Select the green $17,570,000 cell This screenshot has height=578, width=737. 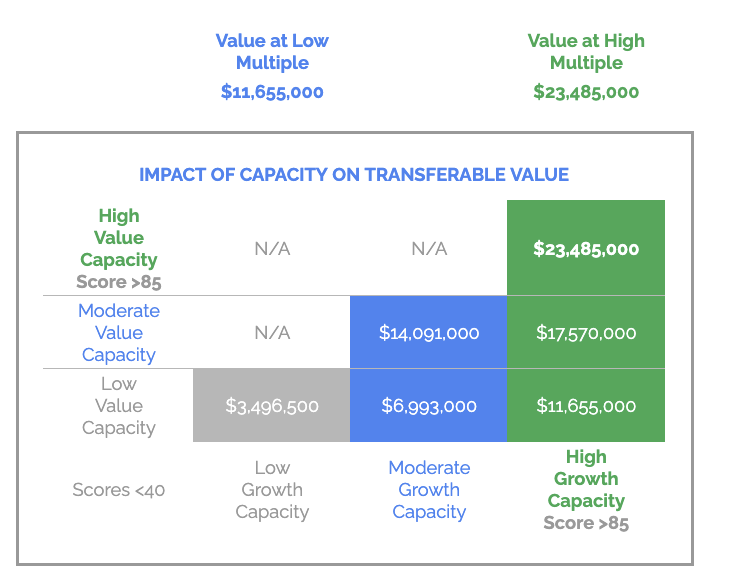586,333
